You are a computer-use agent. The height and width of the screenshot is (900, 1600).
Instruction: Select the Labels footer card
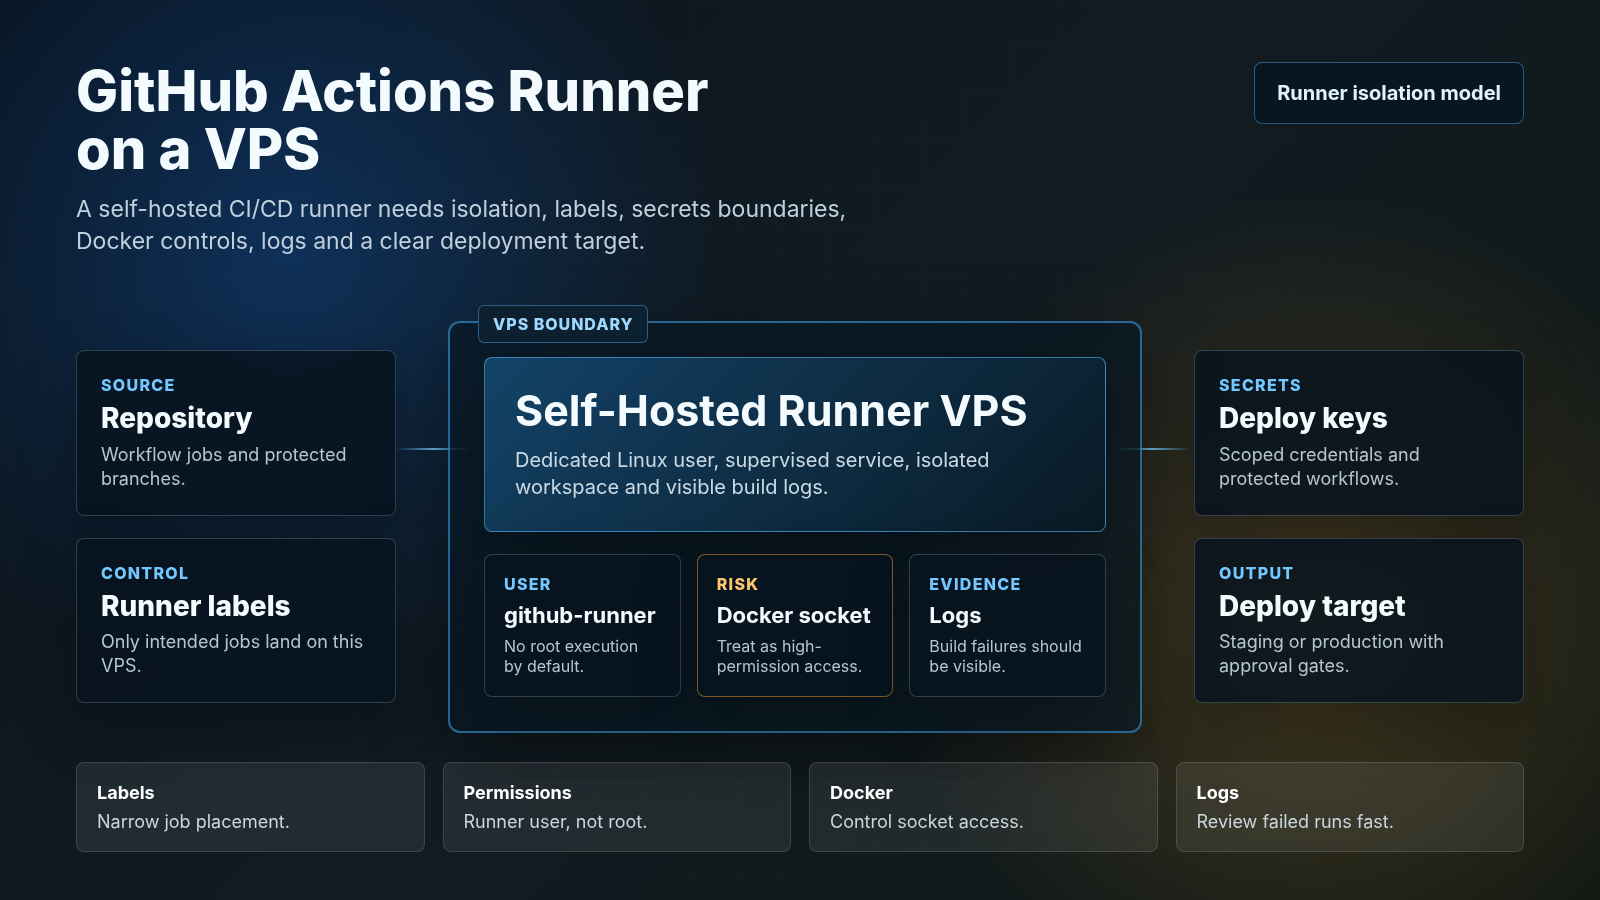[250, 807]
